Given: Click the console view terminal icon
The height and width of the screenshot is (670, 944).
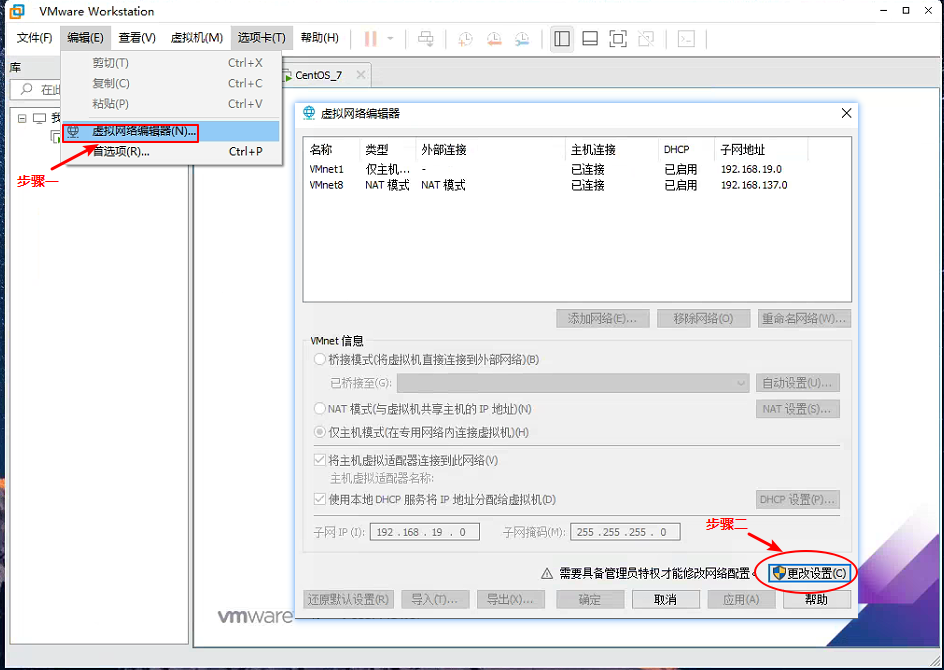Looking at the screenshot, I should pyautogui.click(x=686, y=39).
